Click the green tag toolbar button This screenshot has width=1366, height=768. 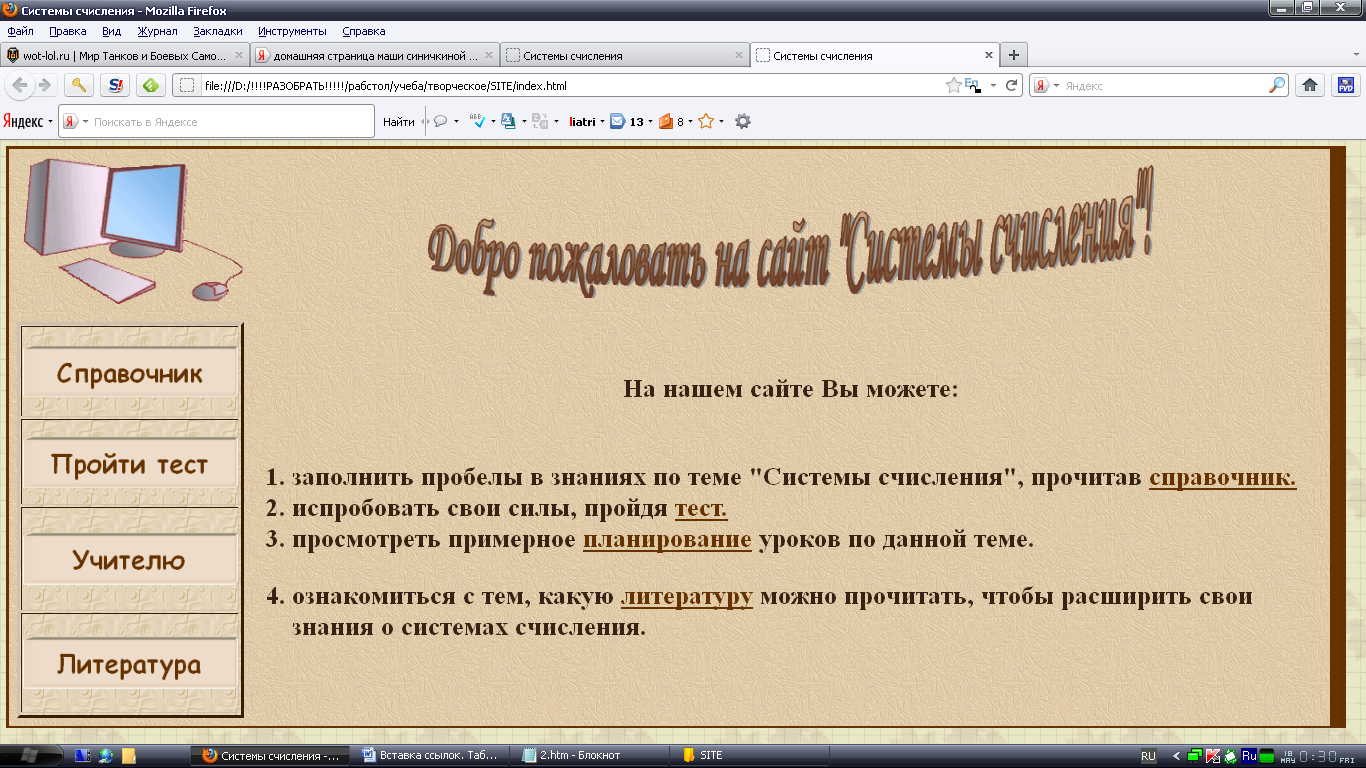pyautogui.click(x=151, y=85)
